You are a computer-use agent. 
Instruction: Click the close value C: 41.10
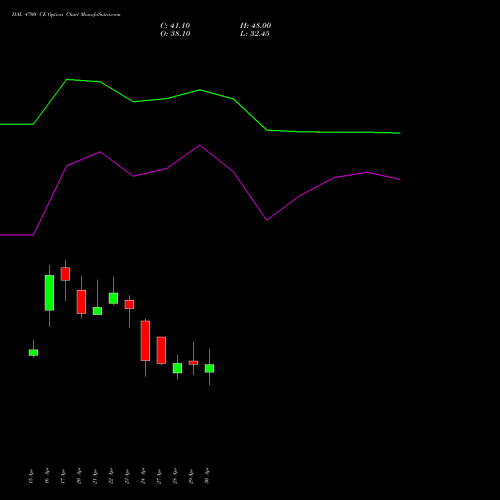175,26
